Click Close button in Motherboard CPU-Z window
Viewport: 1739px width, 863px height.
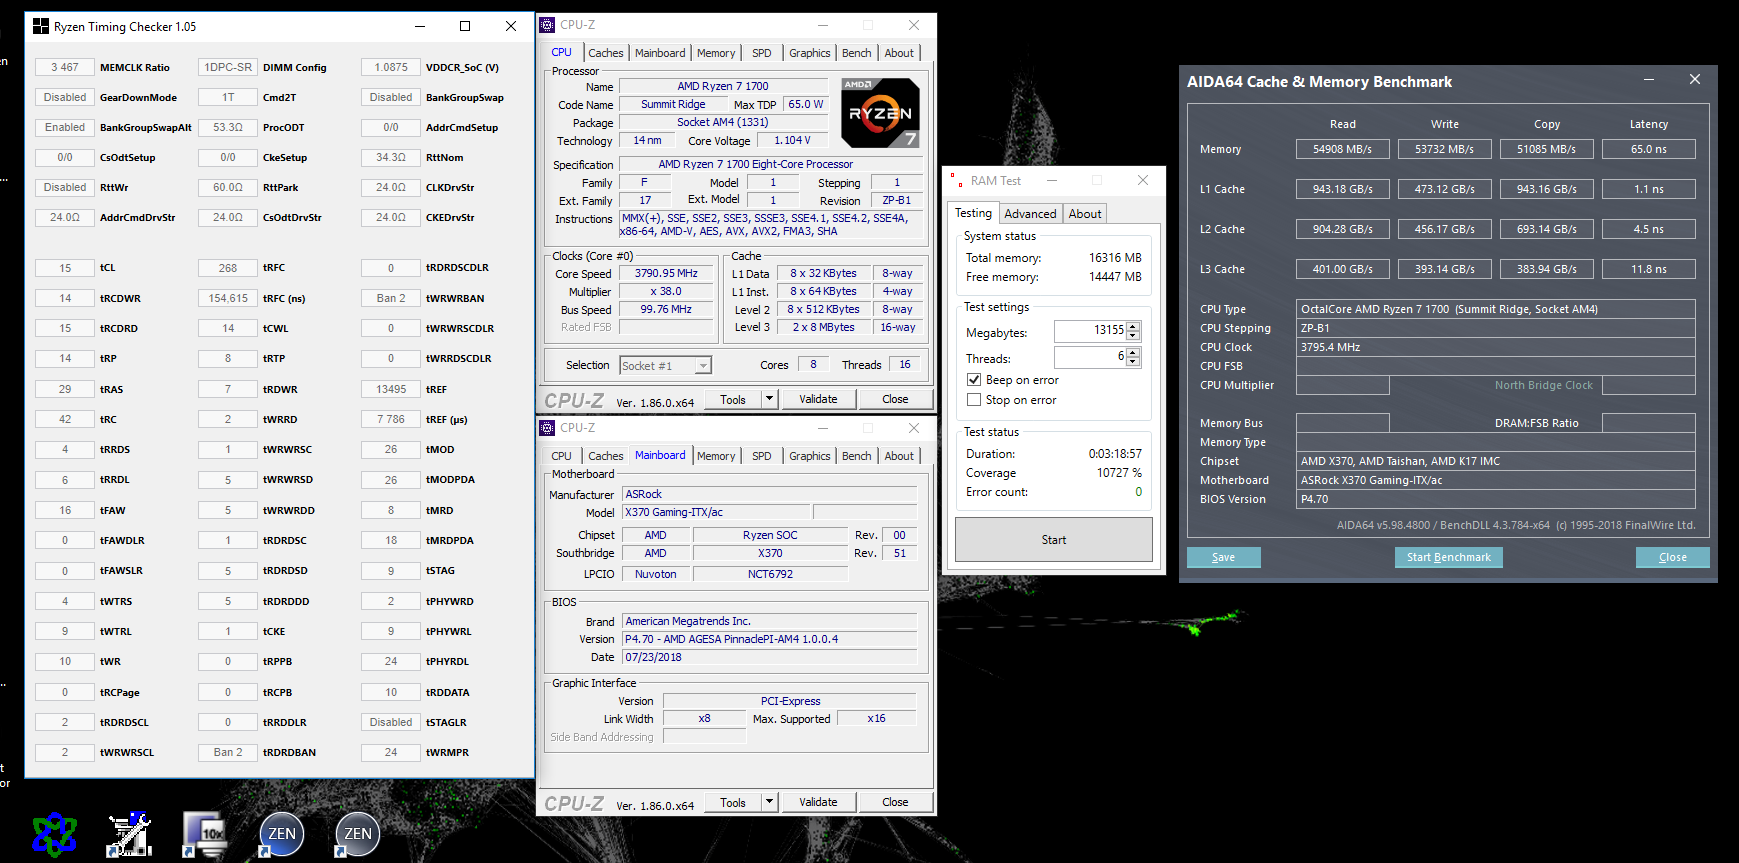pos(895,802)
